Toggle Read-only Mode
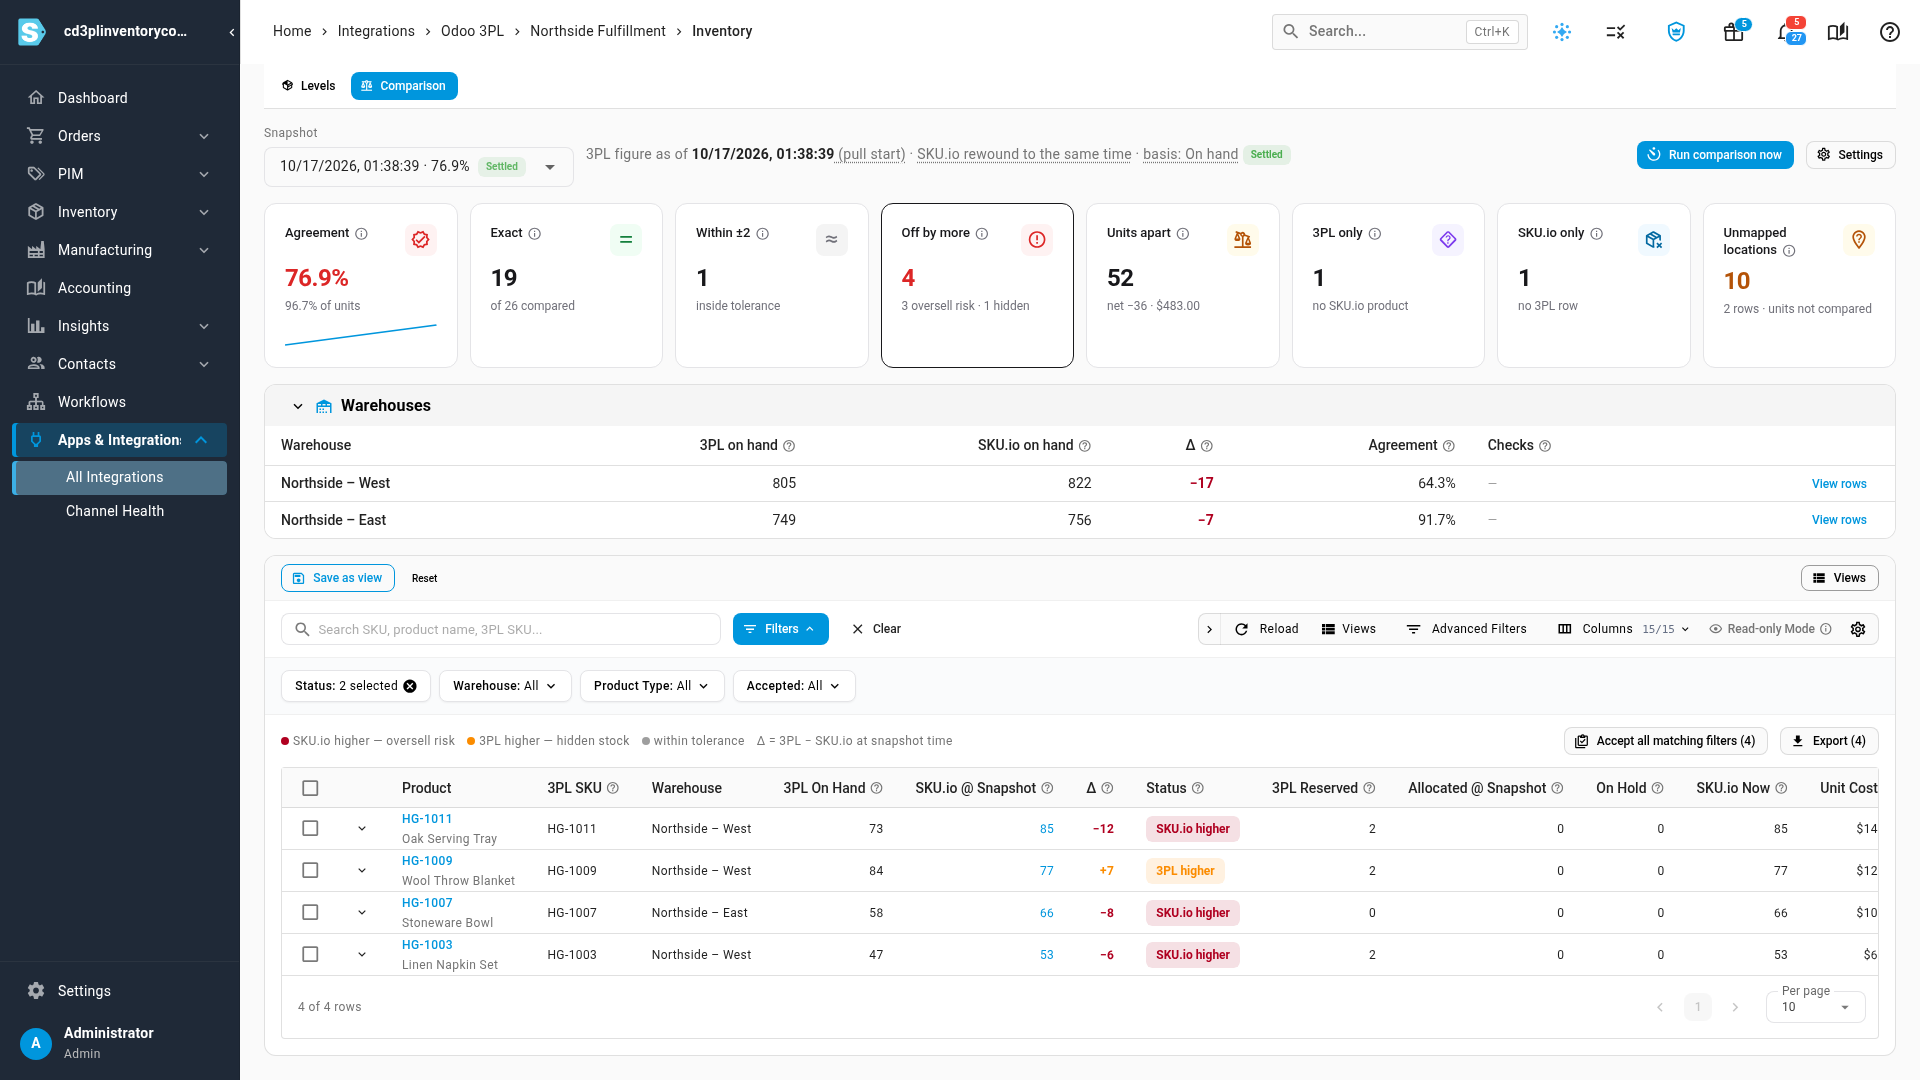Image resolution: width=1920 pixels, height=1080 pixels. point(1770,629)
